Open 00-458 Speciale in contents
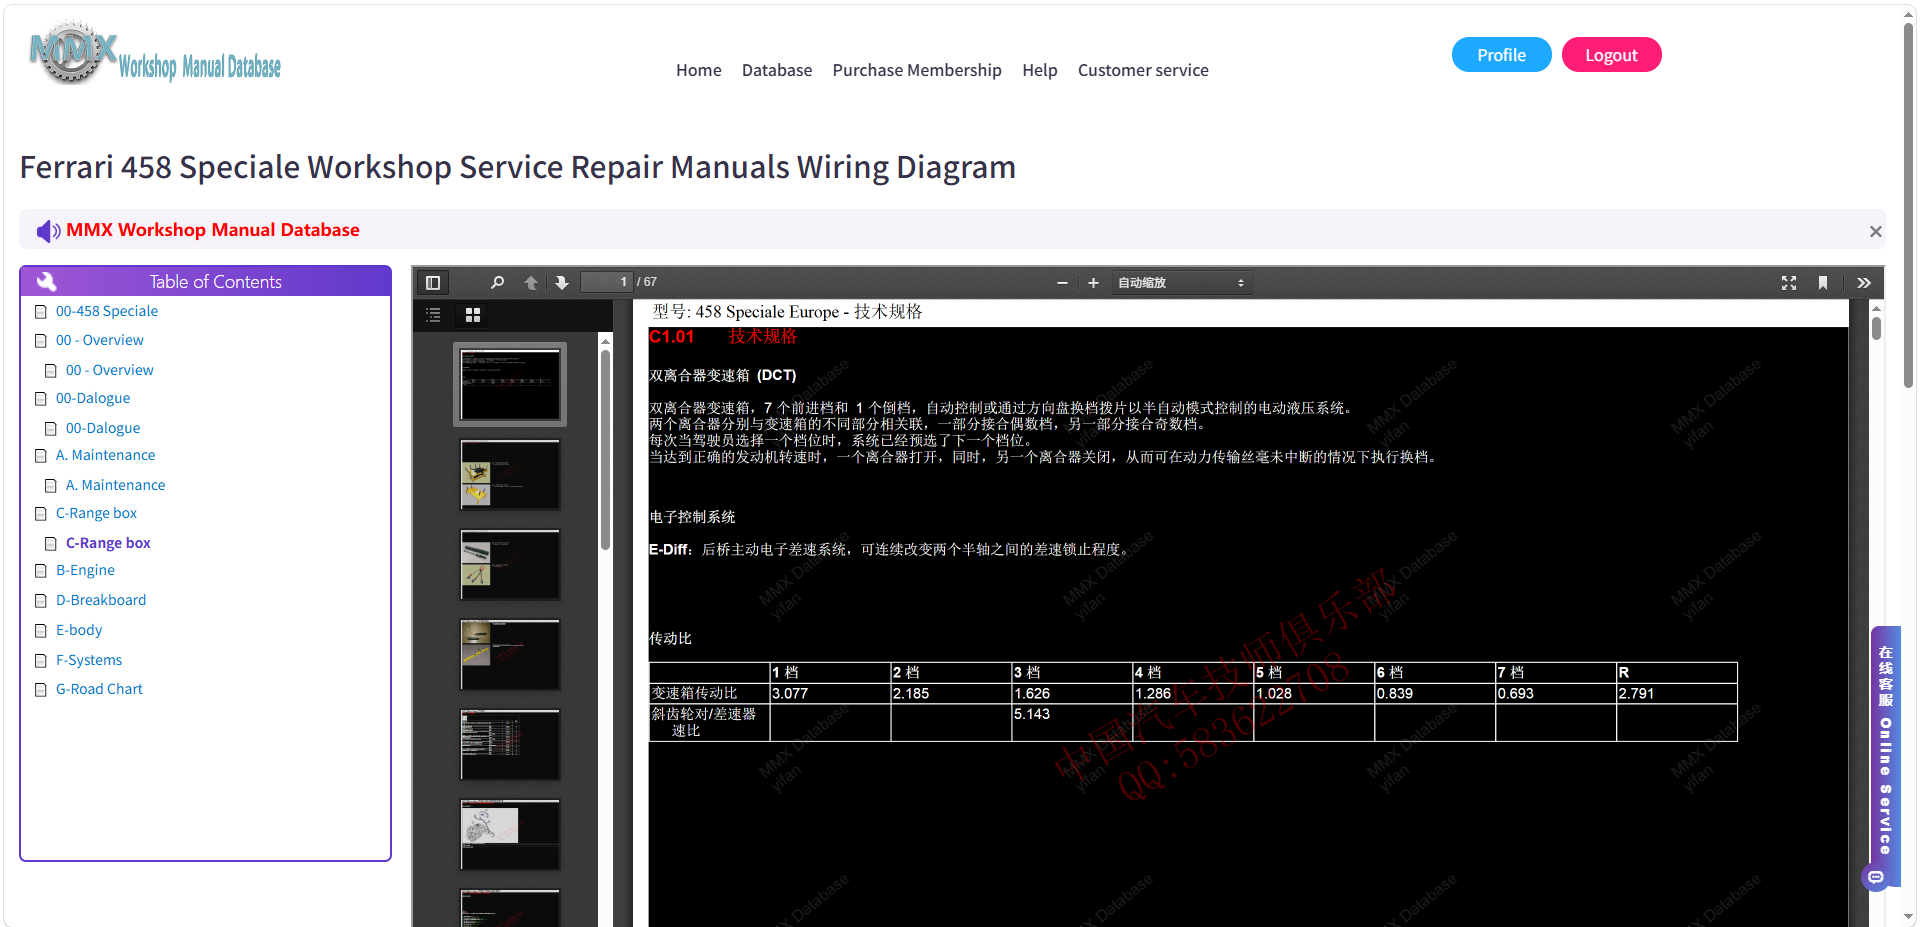Viewport: 1920px width, 927px height. pyautogui.click(x=107, y=311)
